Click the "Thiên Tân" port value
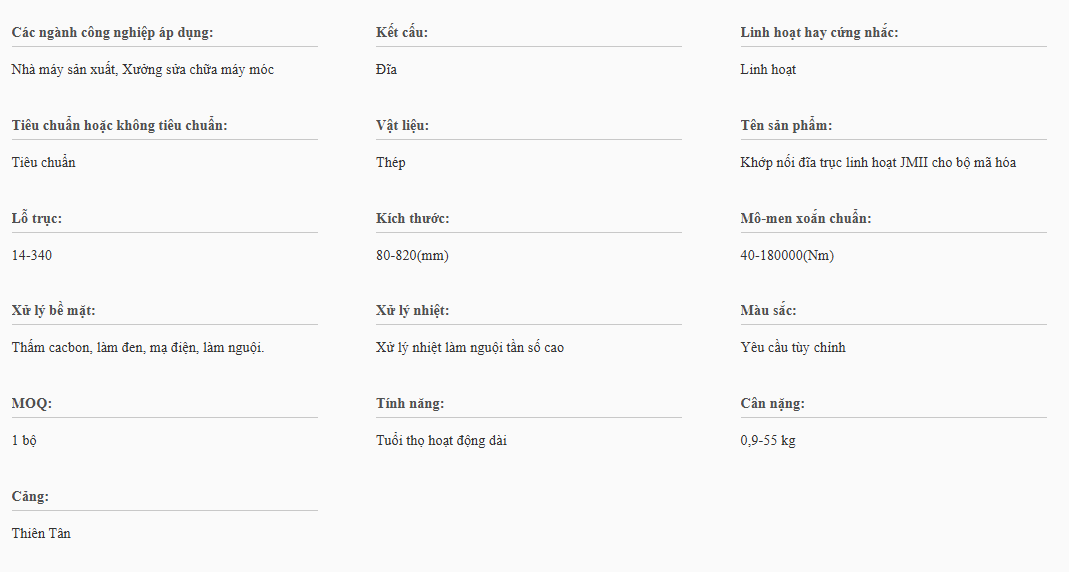The width and height of the screenshot is (1069, 572). click(x=41, y=533)
